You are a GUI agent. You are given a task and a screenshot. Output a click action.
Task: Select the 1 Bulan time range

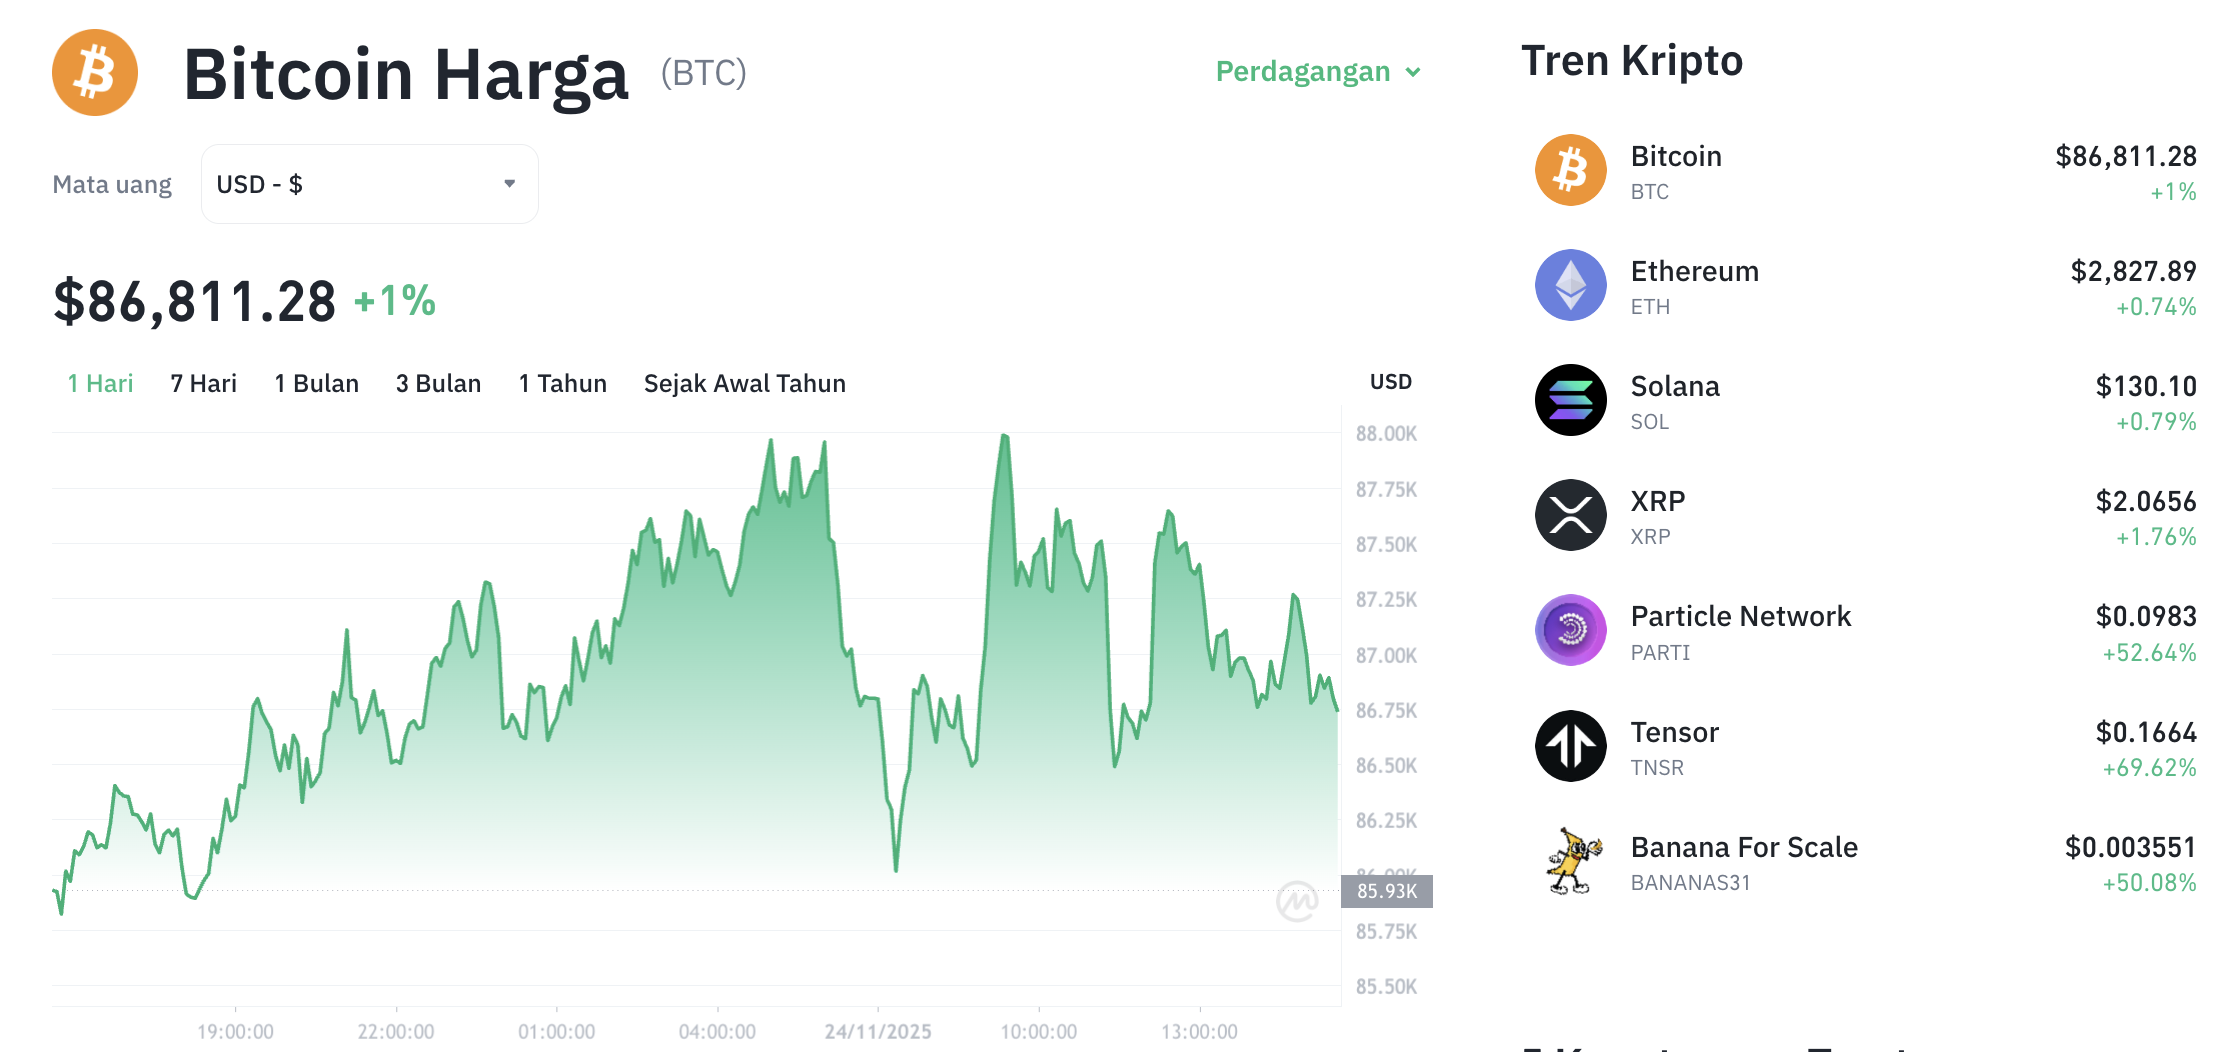[316, 383]
